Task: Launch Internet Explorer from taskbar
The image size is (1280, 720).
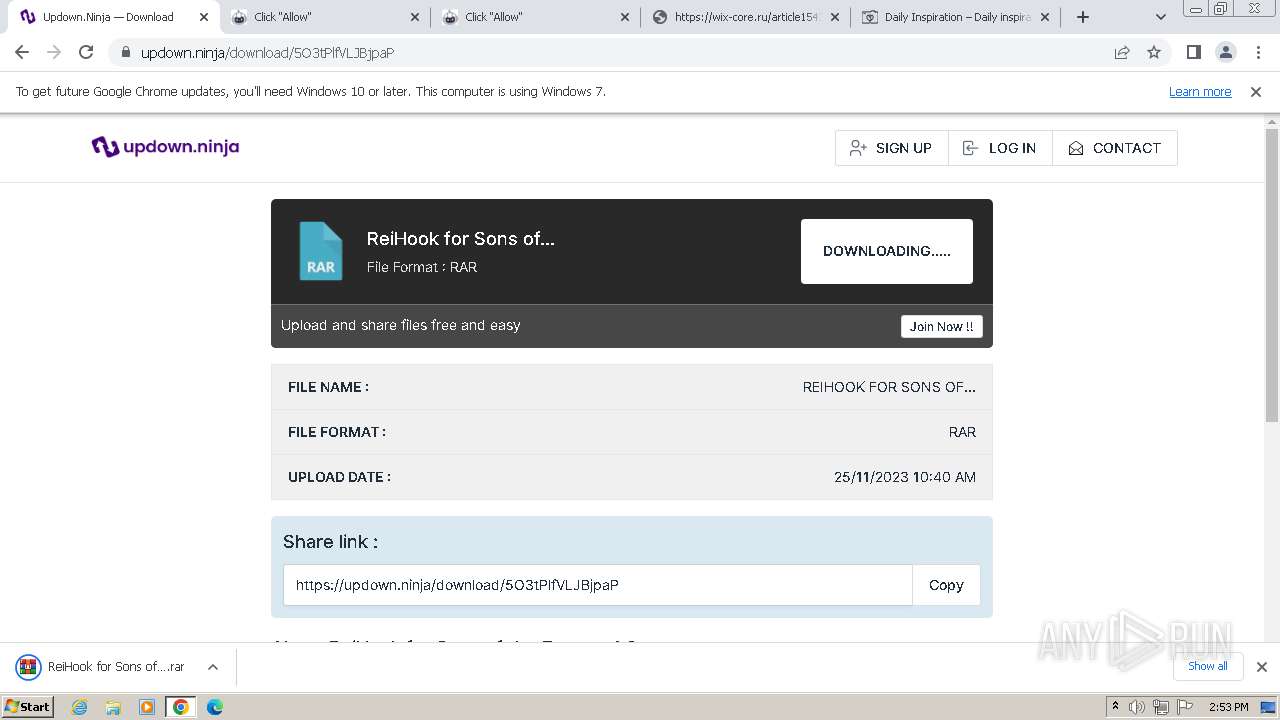Action: tap(79, 707)
